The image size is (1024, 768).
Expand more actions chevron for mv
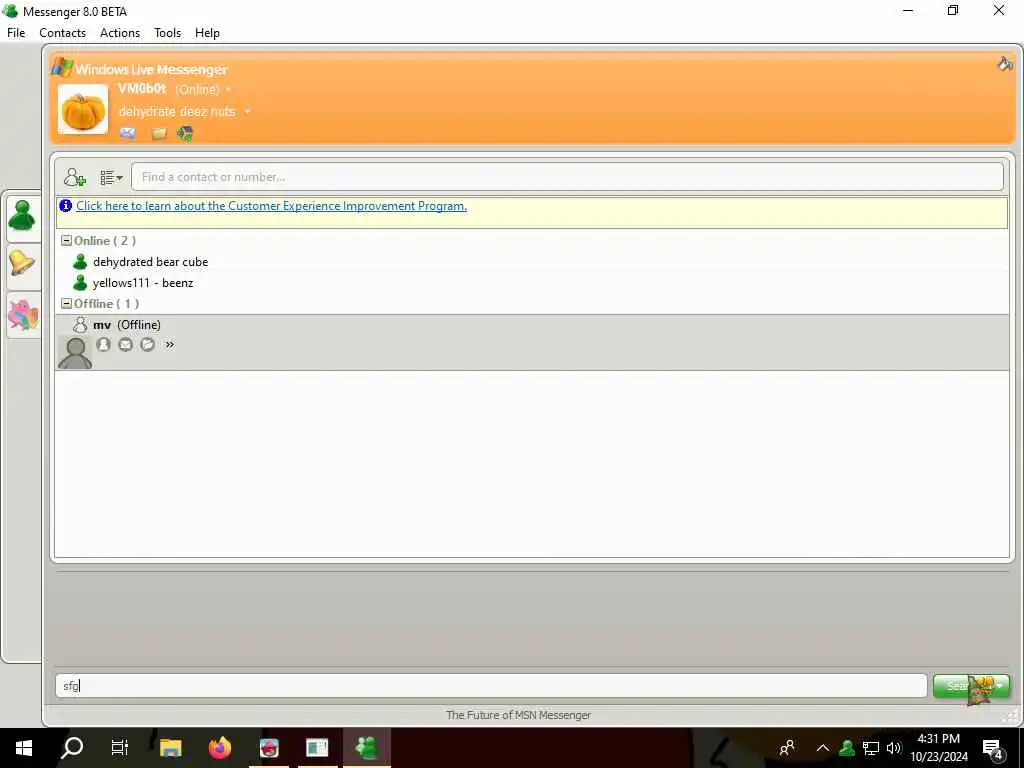pyautogui.click(x=170, y=344)
